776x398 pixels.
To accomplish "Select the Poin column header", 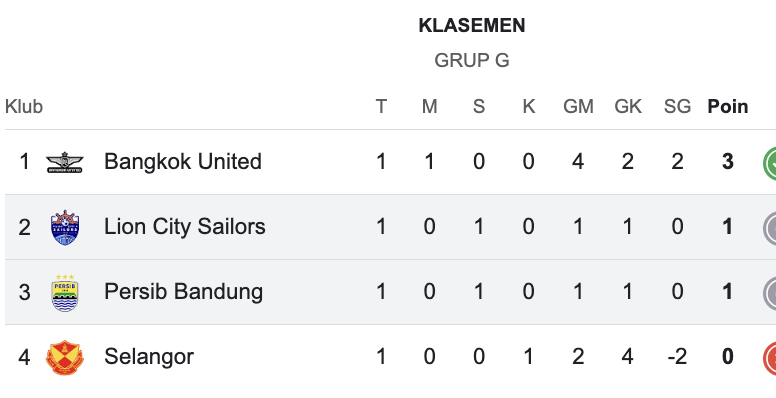I will point(728,106).
